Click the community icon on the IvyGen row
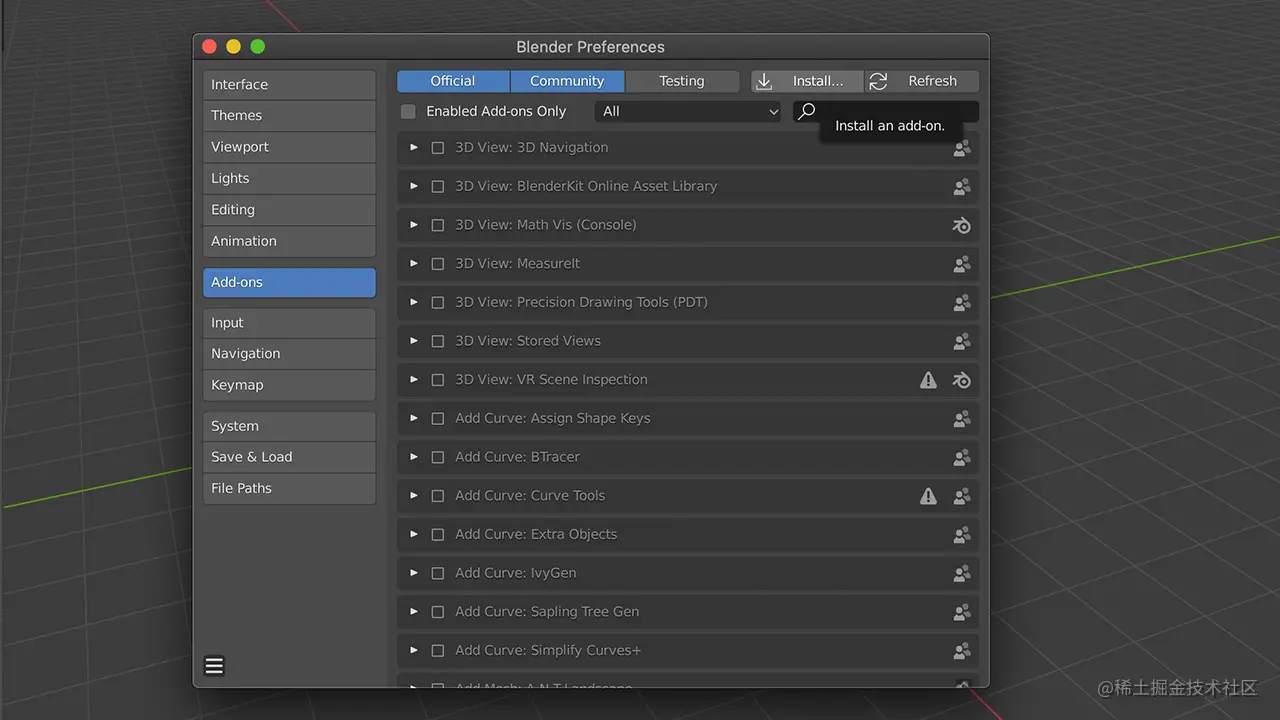Screen dimensions: 1280x720 [x=962, y=574]
